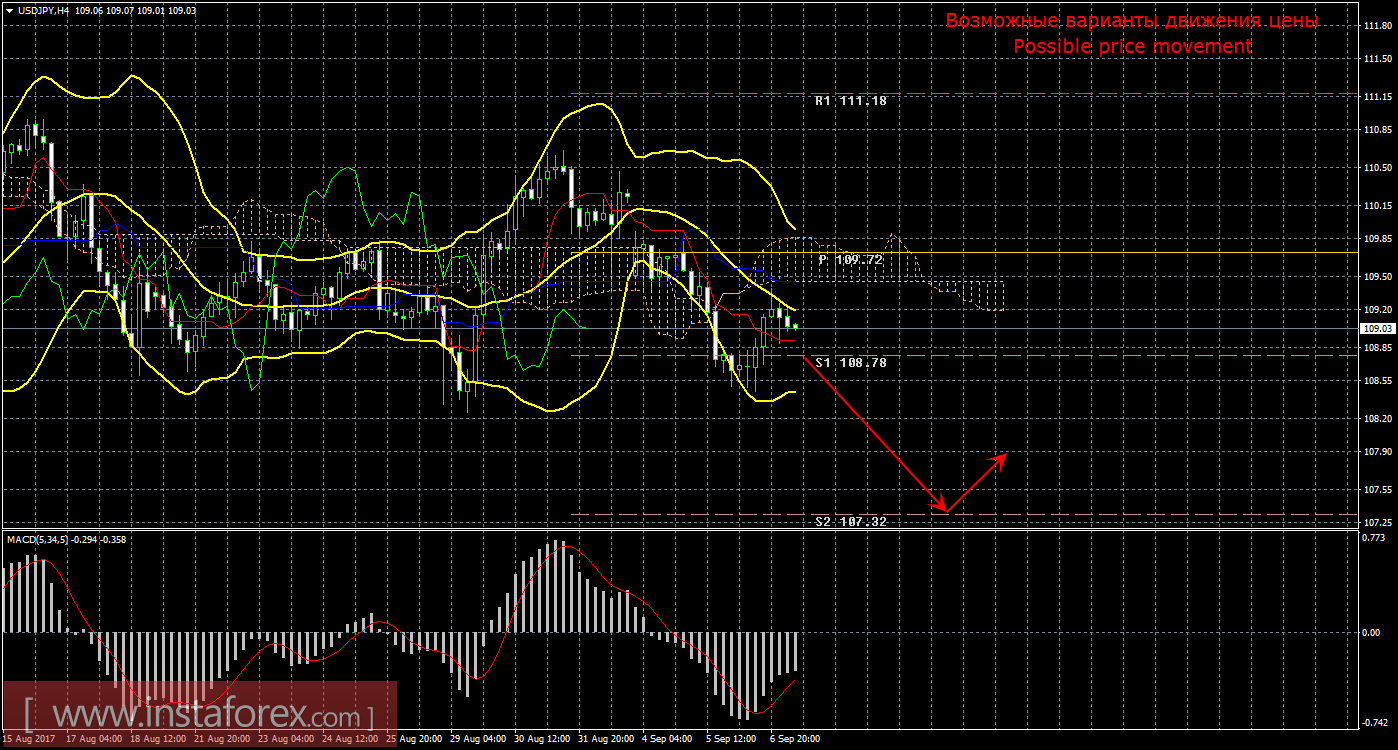
Task: Click the 107.25 value on price axis
Action: (x=1378, y=523)
